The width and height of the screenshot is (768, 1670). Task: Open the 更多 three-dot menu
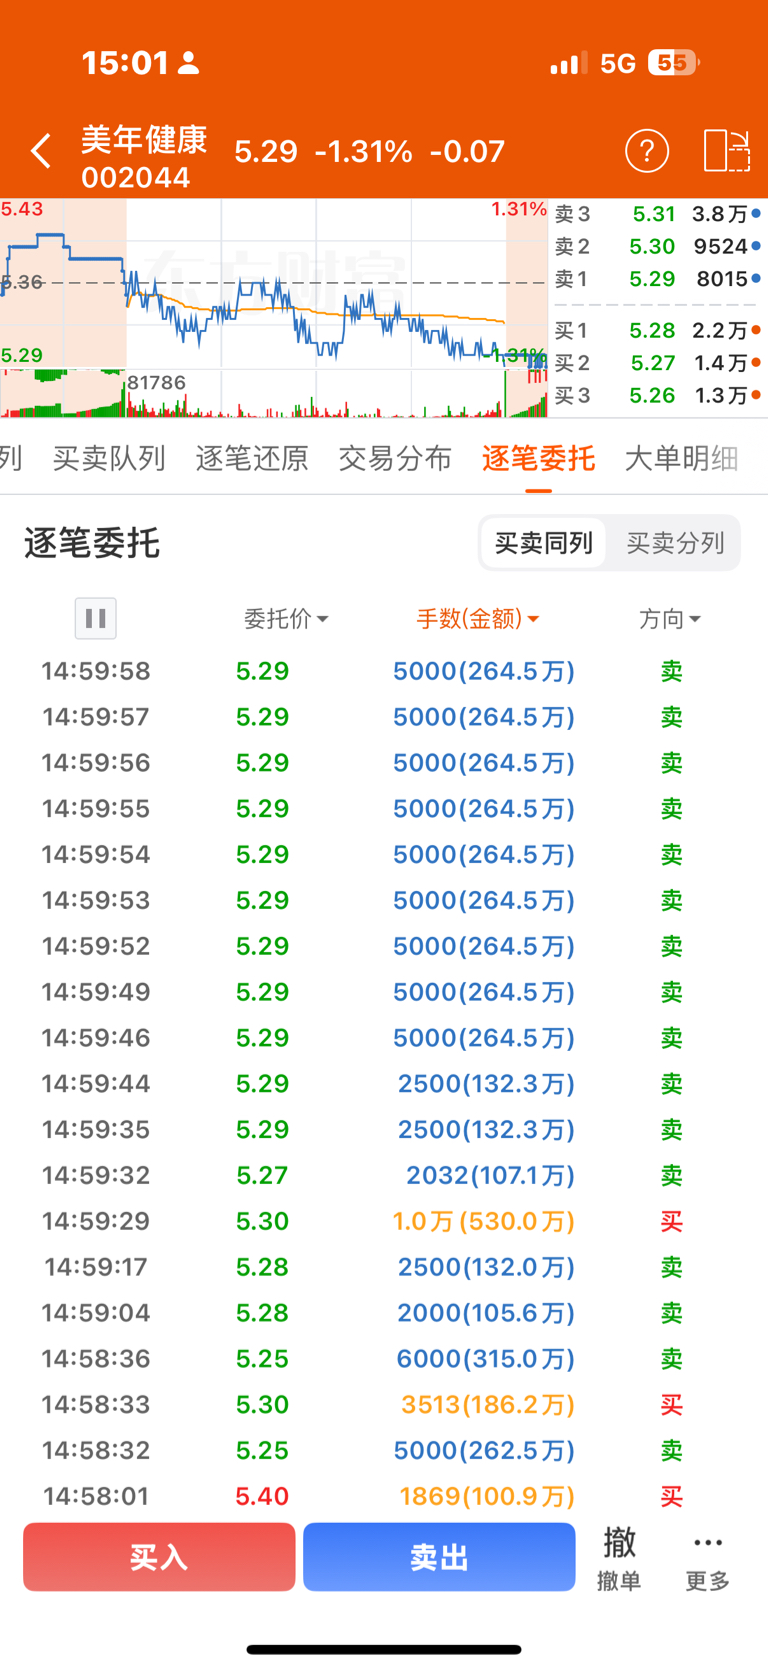pyautogui.click(x=707, y=1558)
